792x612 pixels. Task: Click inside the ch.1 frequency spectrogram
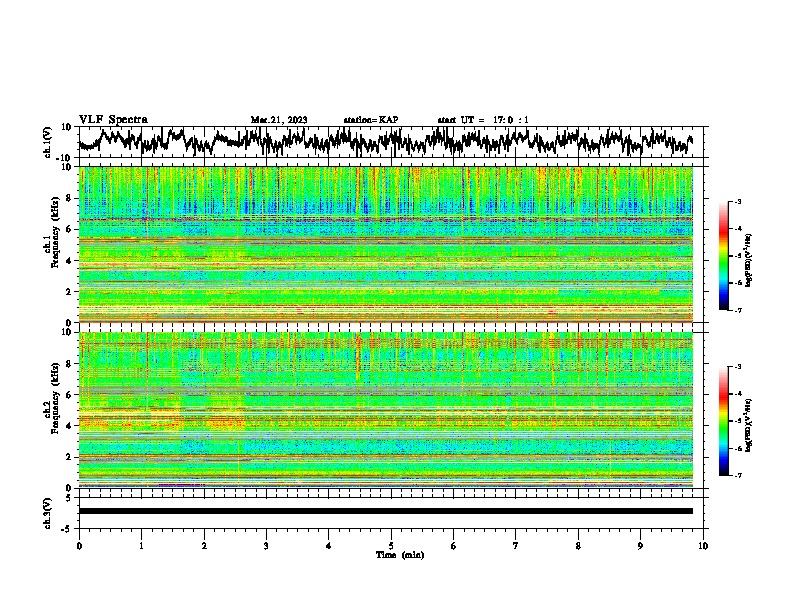coord(386,244)
